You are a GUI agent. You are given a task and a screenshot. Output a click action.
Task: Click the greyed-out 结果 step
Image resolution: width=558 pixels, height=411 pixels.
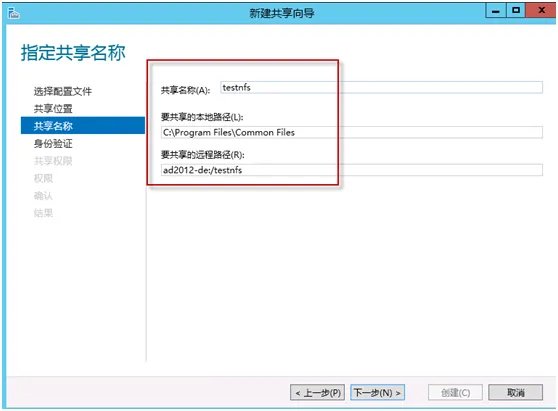point(43,213)
